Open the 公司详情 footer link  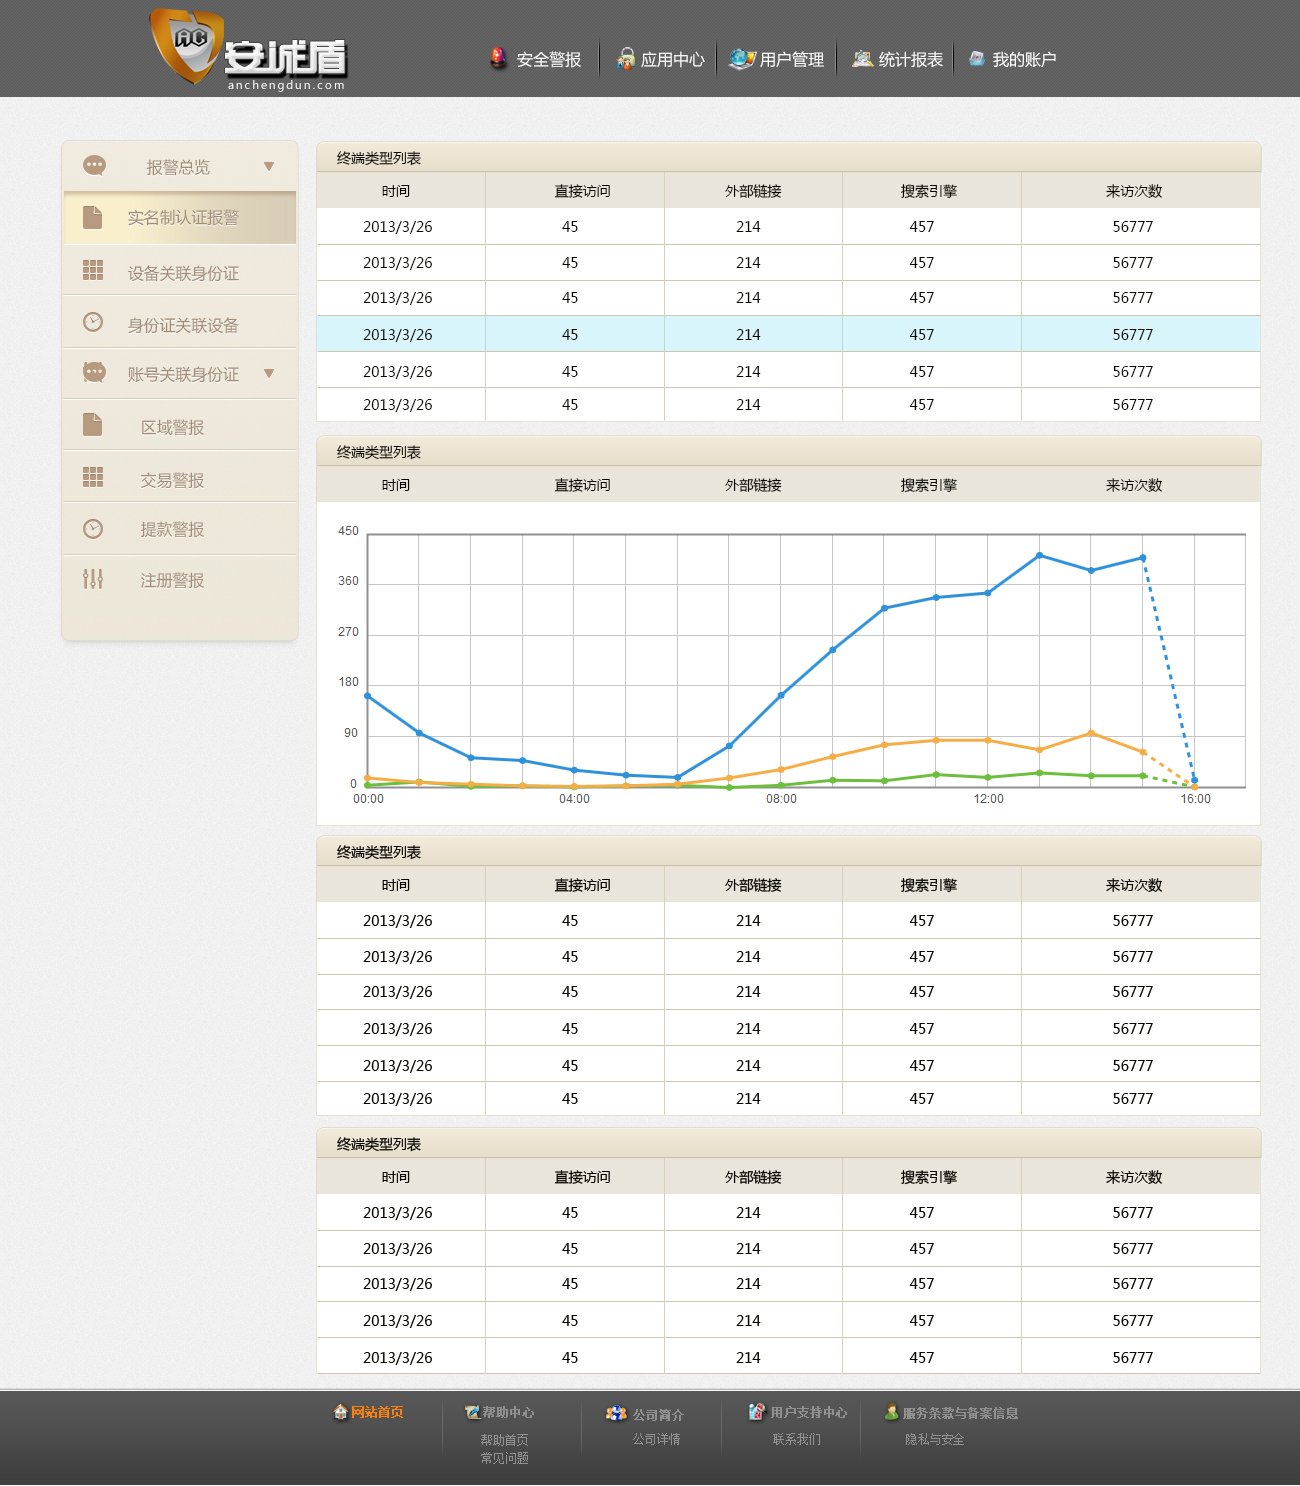pos(656,1439)
